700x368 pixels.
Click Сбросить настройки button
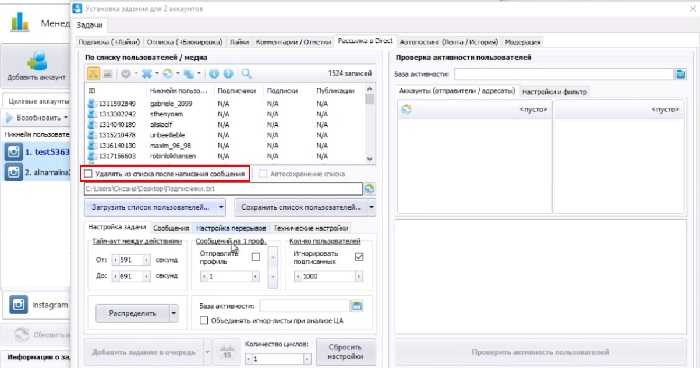[x=345, y=352]
